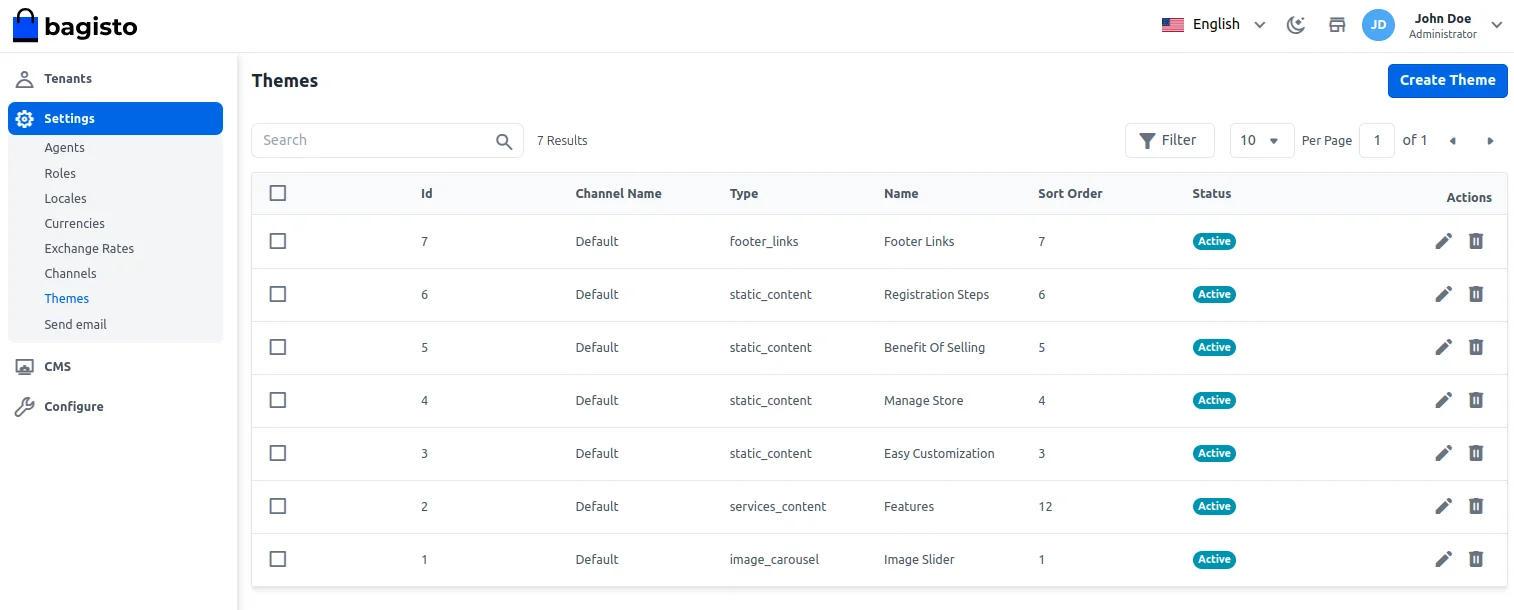
Task: Open the English language dropdown
Action: tap(1214, 25)
